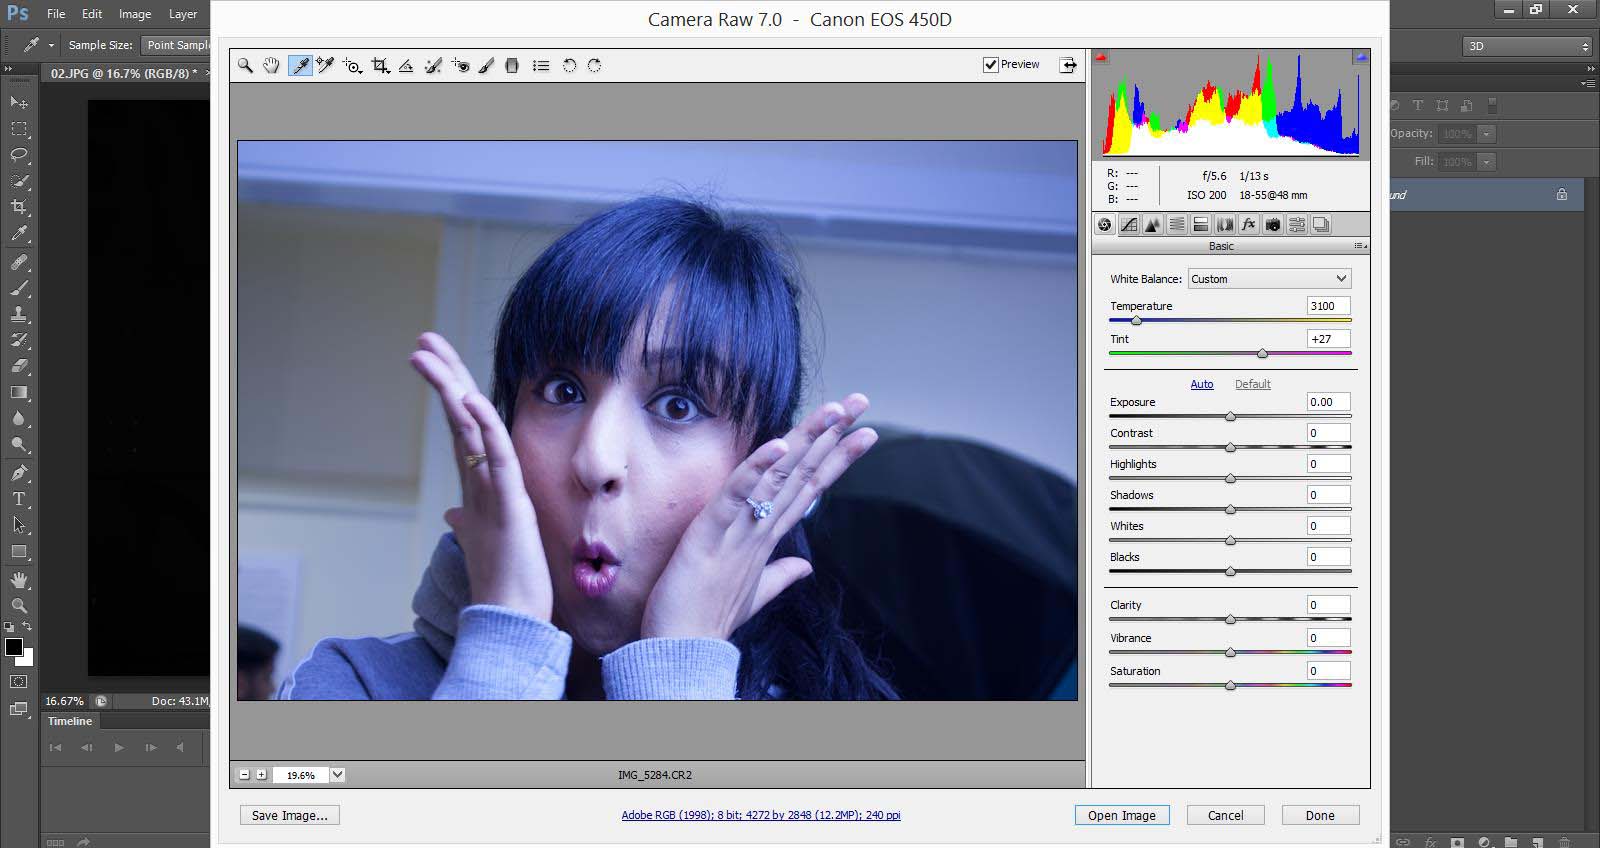Select the Zoom tool in Camera Raw toolbar
This screenshot has height=848, width=1600.
pyautogui.click(x=245, y=66)
